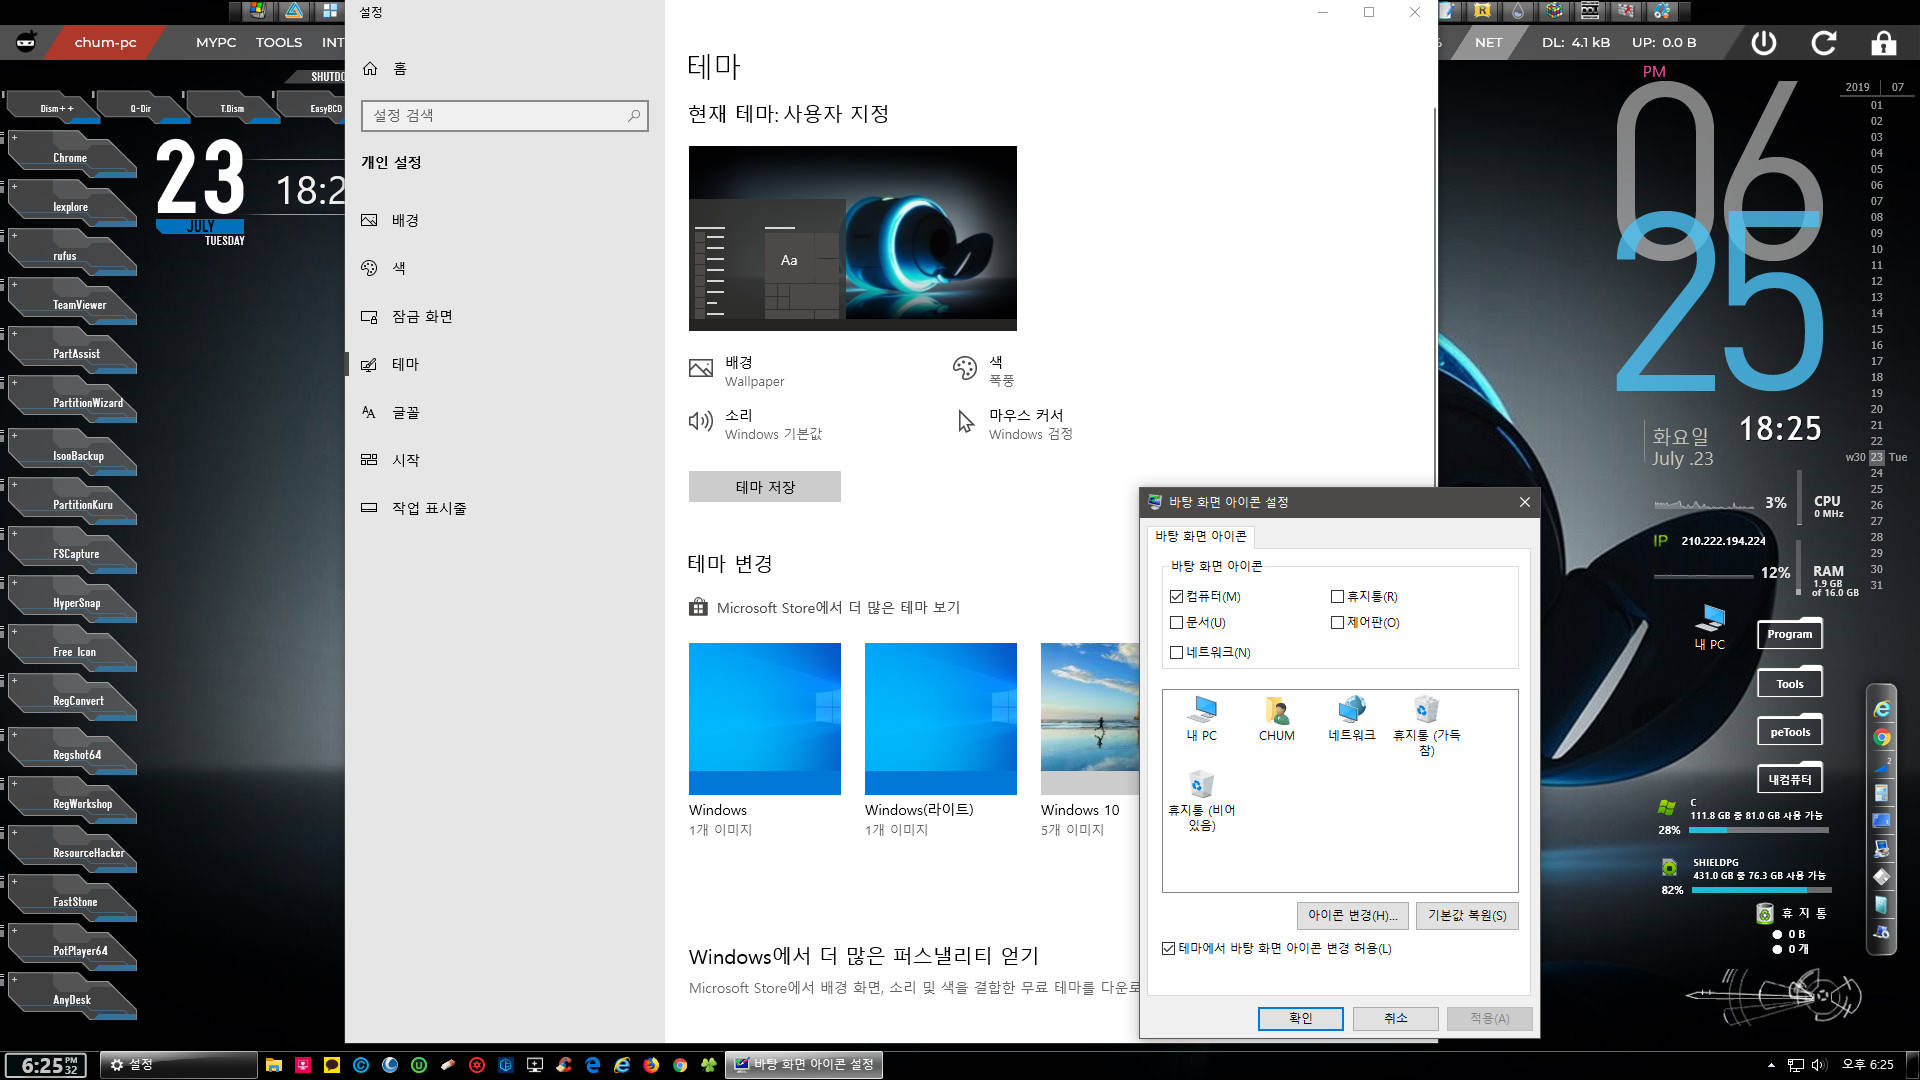Screen dimensions: 1920x1080
Task: Select the 휴지통 (가득 참) icon
Action: (x=1427, y=726)
